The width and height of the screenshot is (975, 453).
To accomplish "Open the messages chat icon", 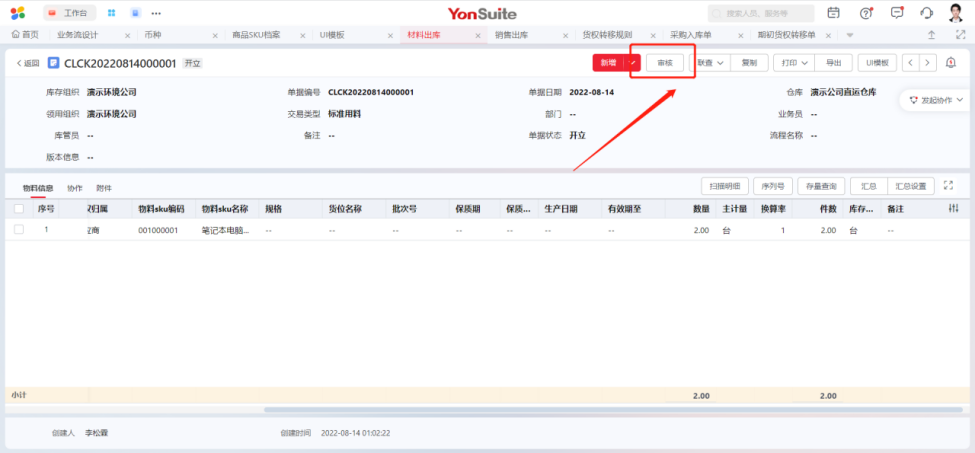I will (x=897, y=13).
